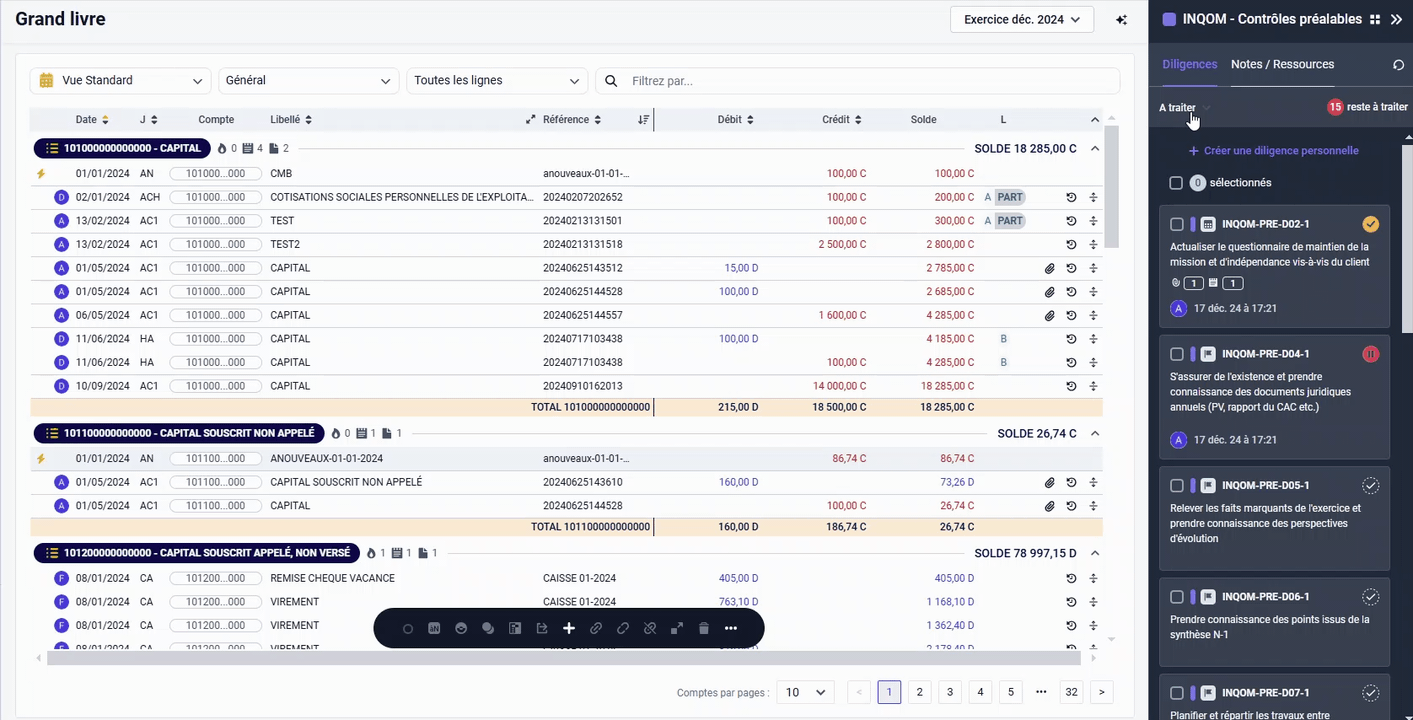Click the sparkle icon beside the Exercice selector
This screenshot has height=720, width=1413.
[x=1122, y=20]
